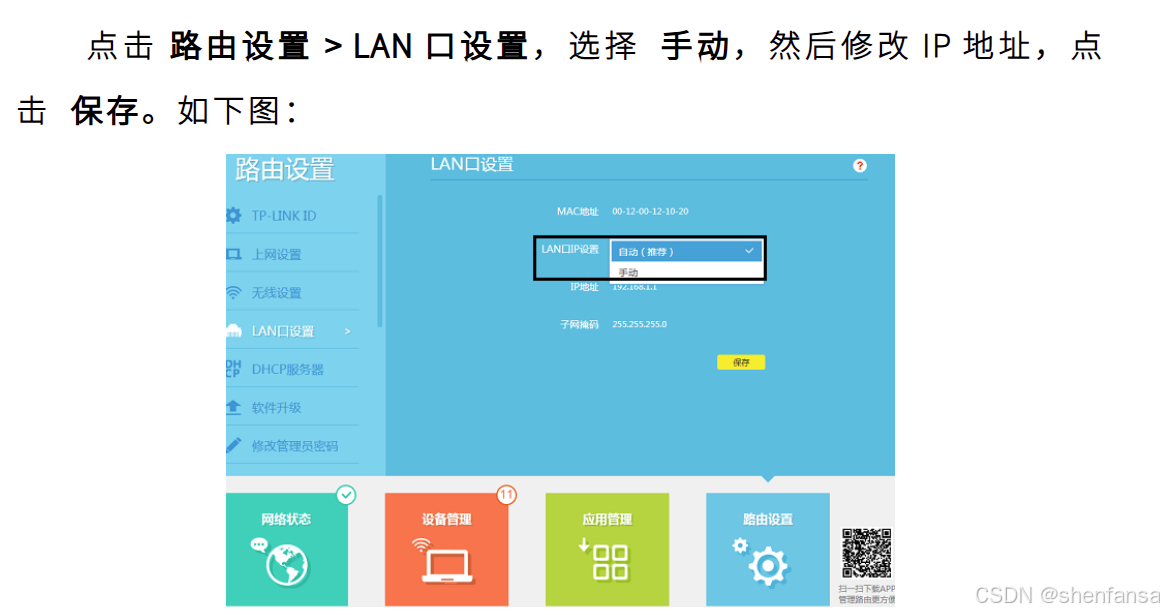Click the 软件升级 upload icon

tap(234, 407)
